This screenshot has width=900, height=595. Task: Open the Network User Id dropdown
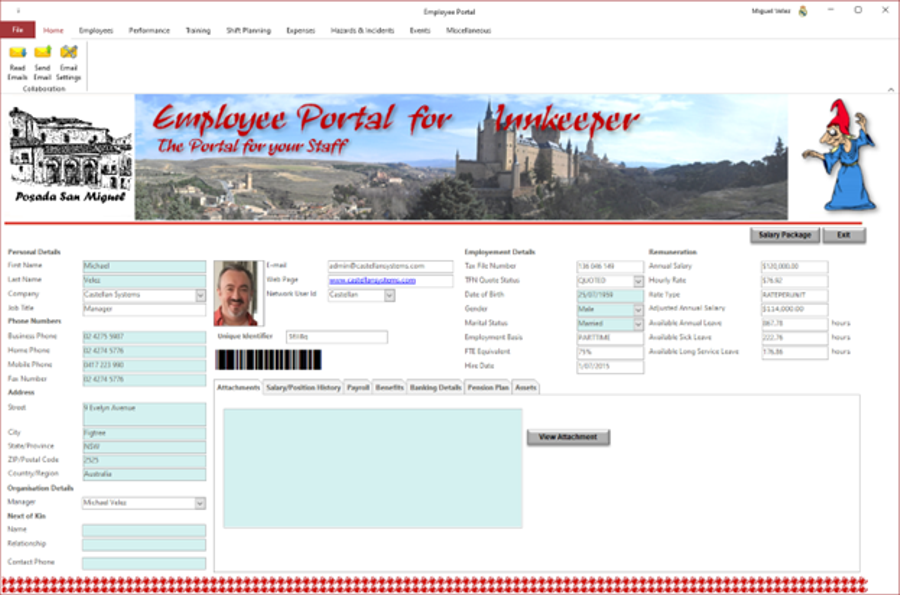[x=389, y=295]
